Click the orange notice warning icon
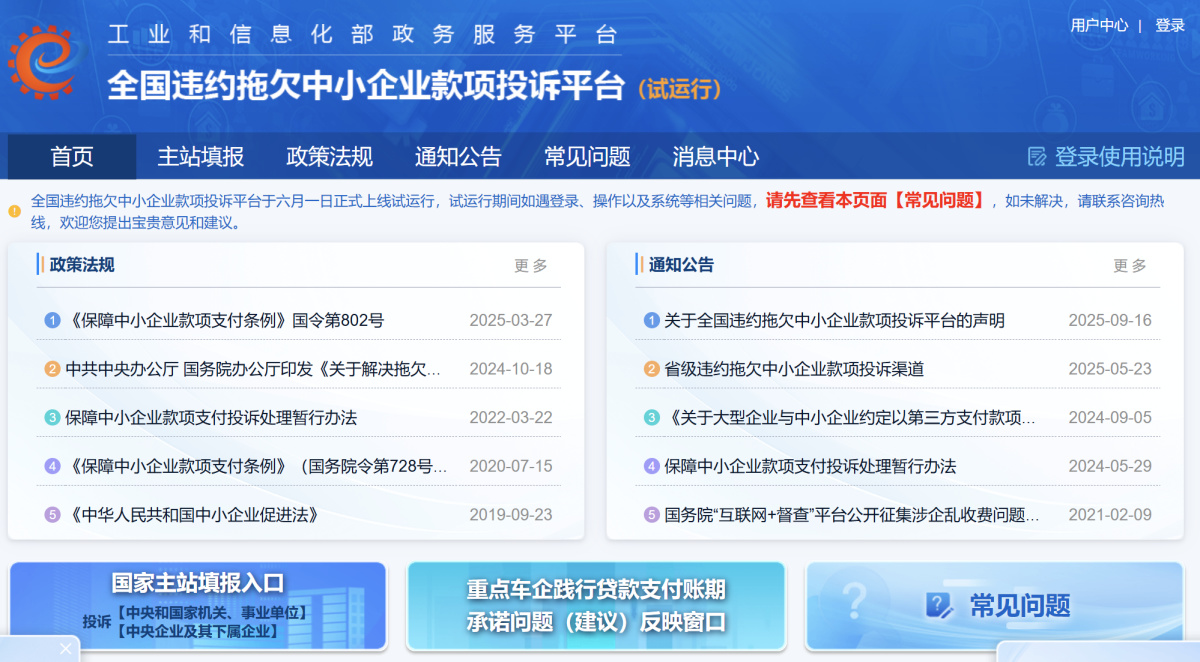The image size is (1200, 662). coord(14,211)
